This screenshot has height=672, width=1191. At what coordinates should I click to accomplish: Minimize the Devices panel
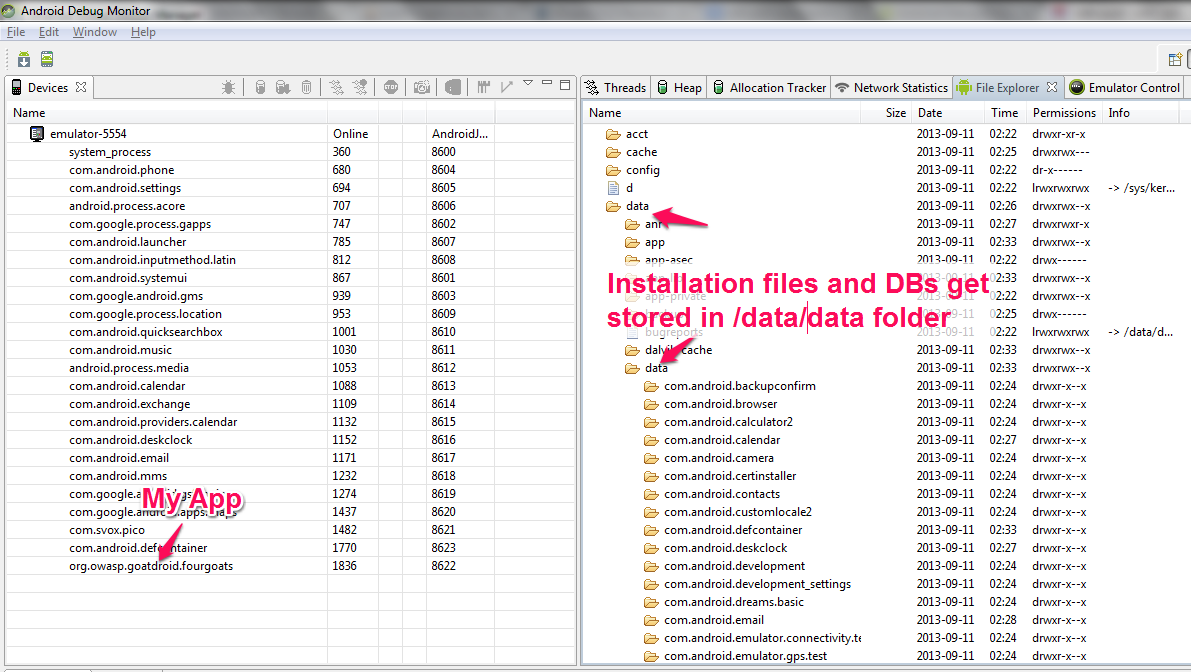[x=547, y=83]
